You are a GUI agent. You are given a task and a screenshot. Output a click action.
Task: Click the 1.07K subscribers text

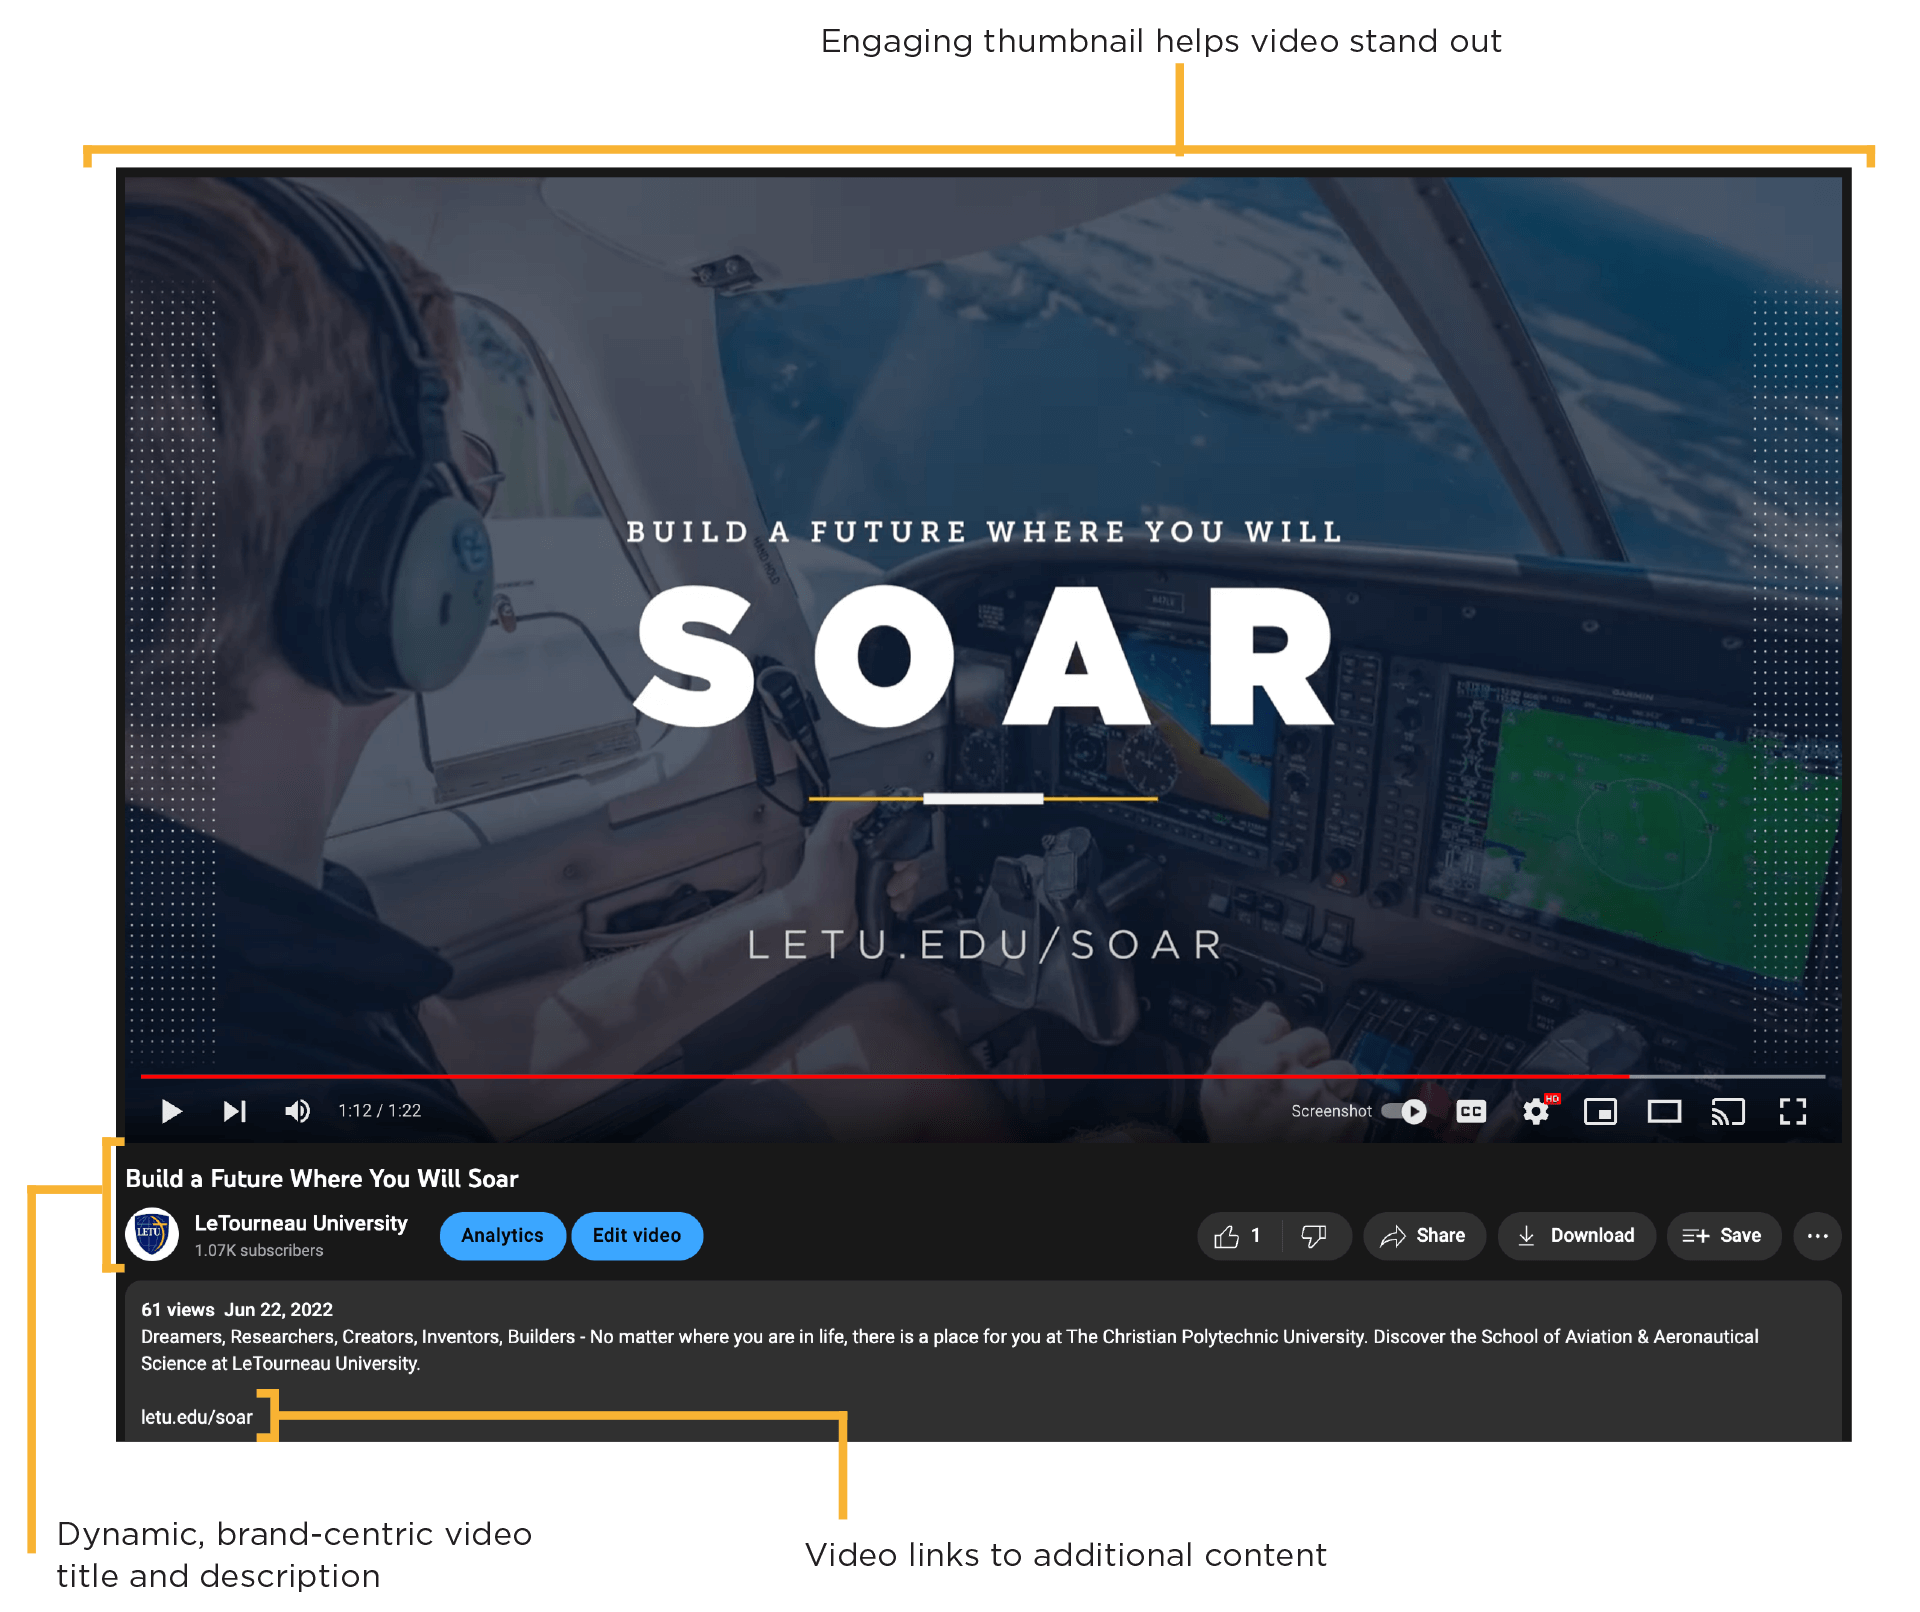(259, 1251)
